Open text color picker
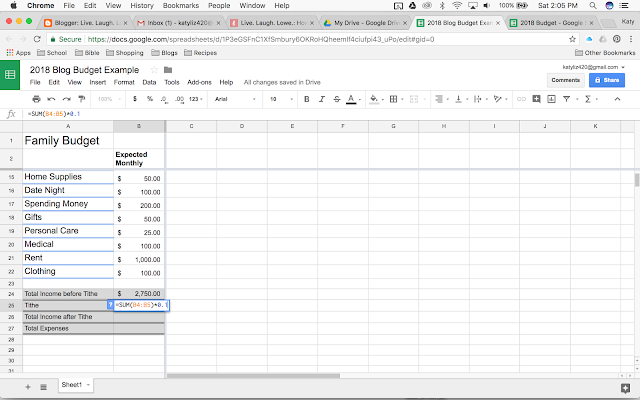The width and height of the screenshot is (640, 400). coord(351,99)
